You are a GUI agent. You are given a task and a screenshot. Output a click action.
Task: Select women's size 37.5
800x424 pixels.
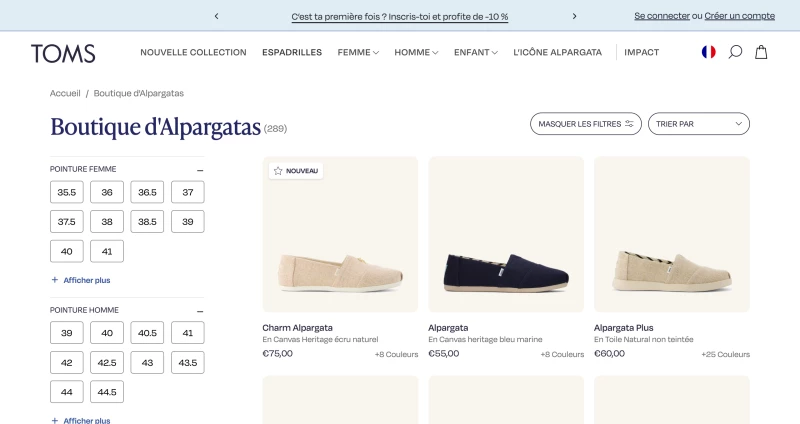click(66, 222)
